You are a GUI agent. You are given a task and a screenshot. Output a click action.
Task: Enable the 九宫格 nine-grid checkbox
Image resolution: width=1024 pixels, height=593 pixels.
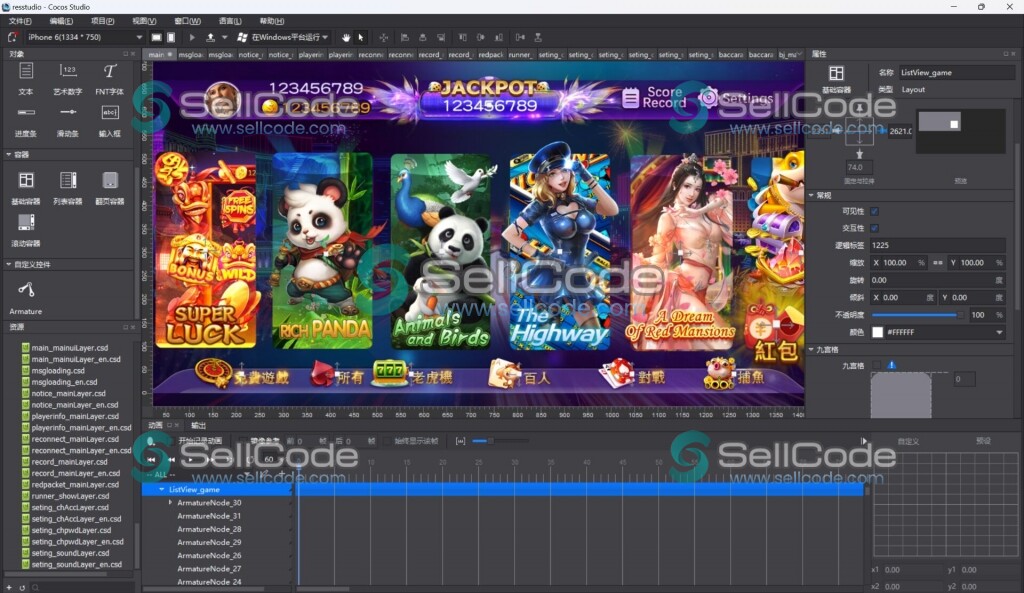tap(876, 365)
